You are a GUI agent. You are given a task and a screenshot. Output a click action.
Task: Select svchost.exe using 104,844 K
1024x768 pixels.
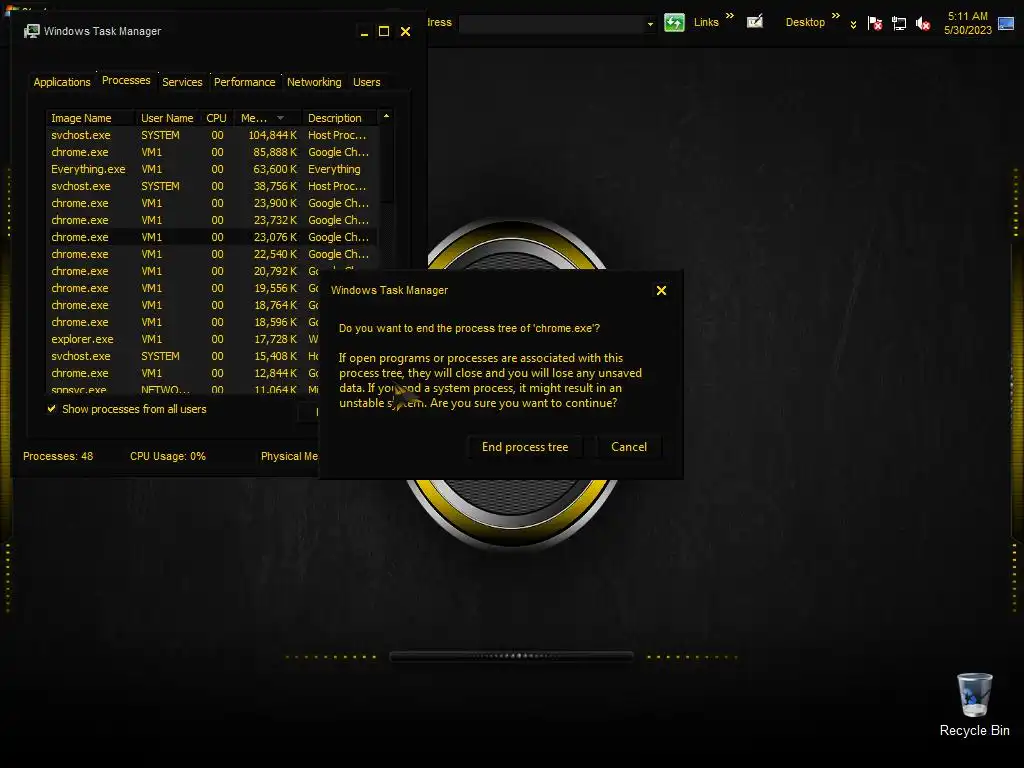(x=212, y=135)
